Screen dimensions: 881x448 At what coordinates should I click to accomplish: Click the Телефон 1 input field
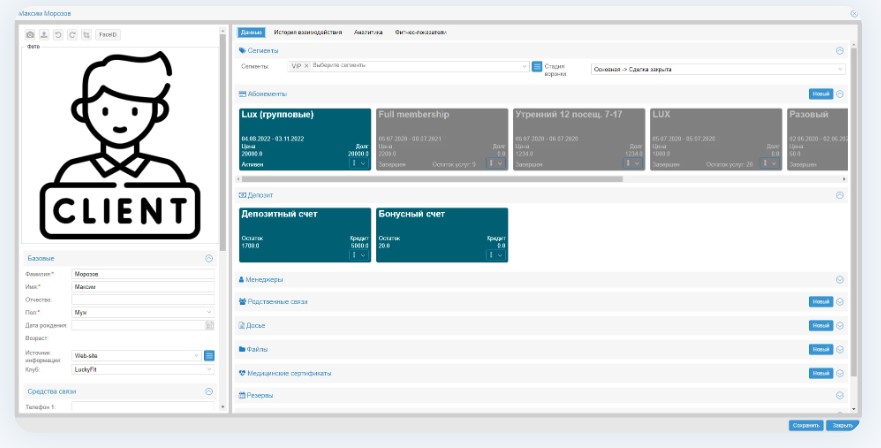click(x=143, y=406)
